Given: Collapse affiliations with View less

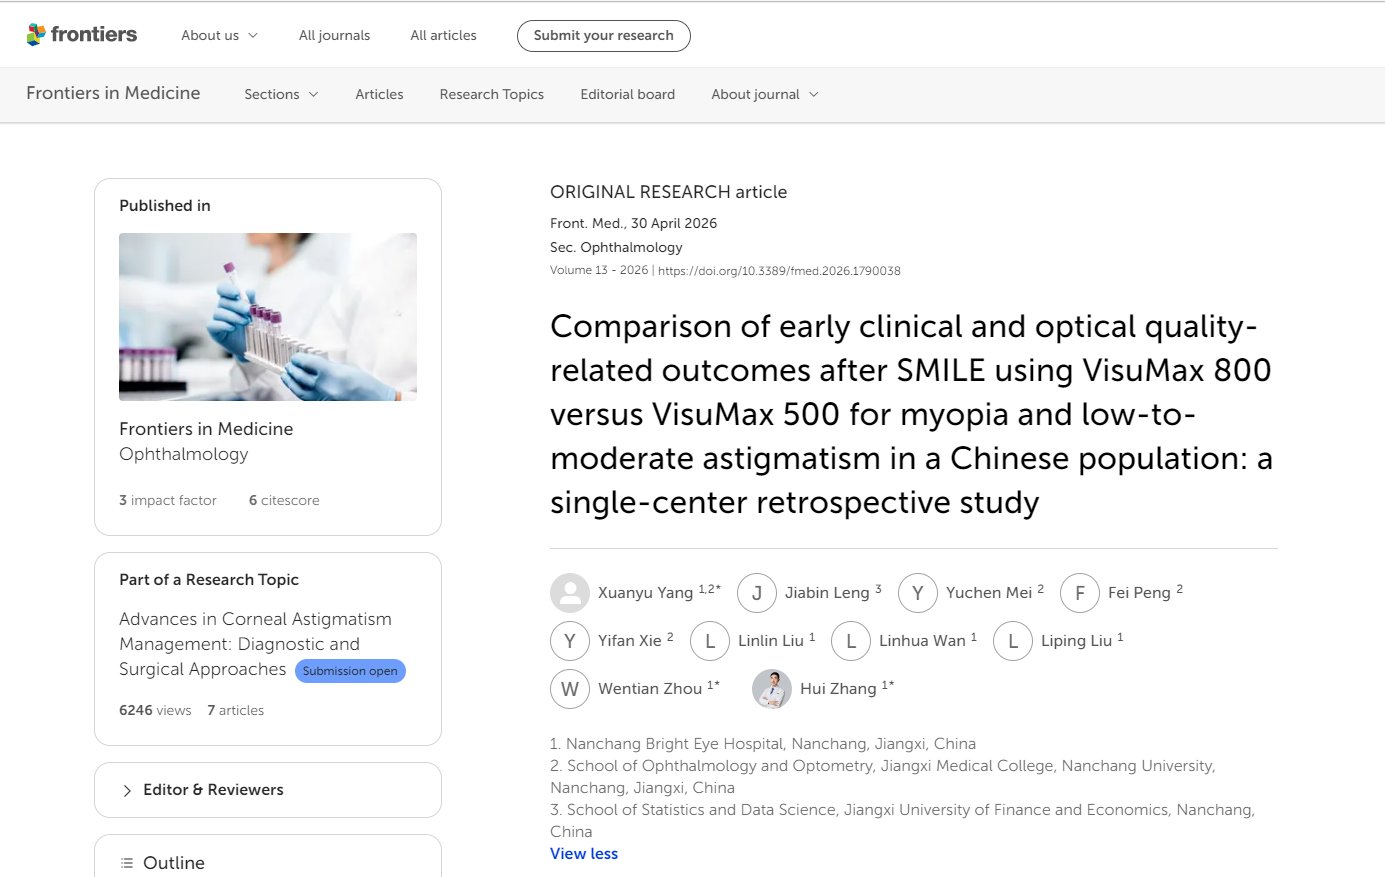Looking at the screenshot, I should pos(584,854).
